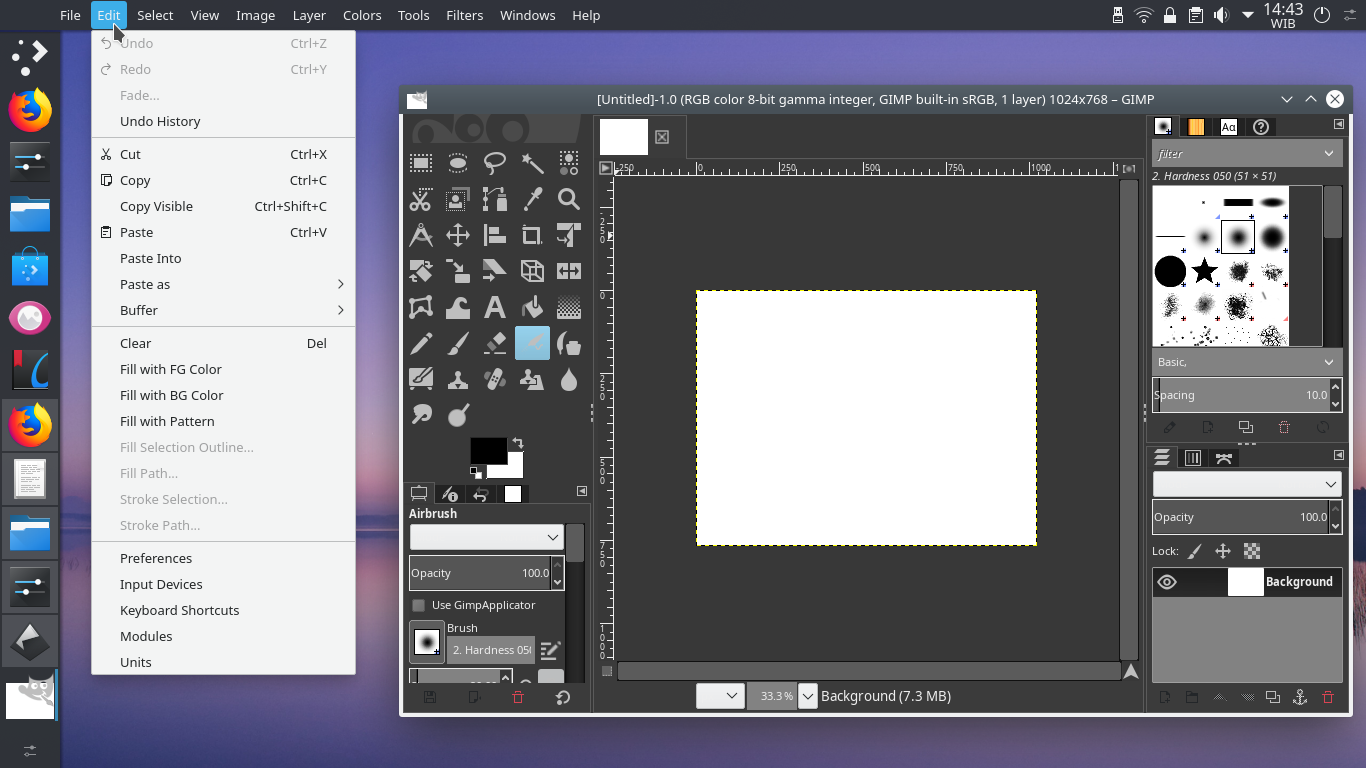Switch to the Channels tab
The height and width of the screenshot is (768, 1366).
click(x=1193, y=457)
